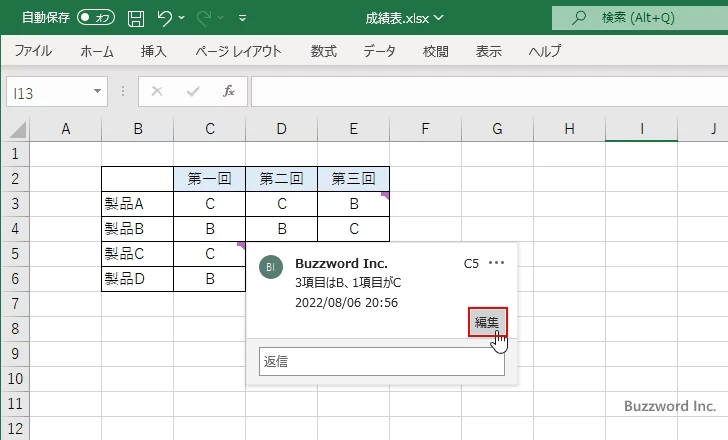
Task: Open the ファイル tab
Action: click(x=33, y=51)
